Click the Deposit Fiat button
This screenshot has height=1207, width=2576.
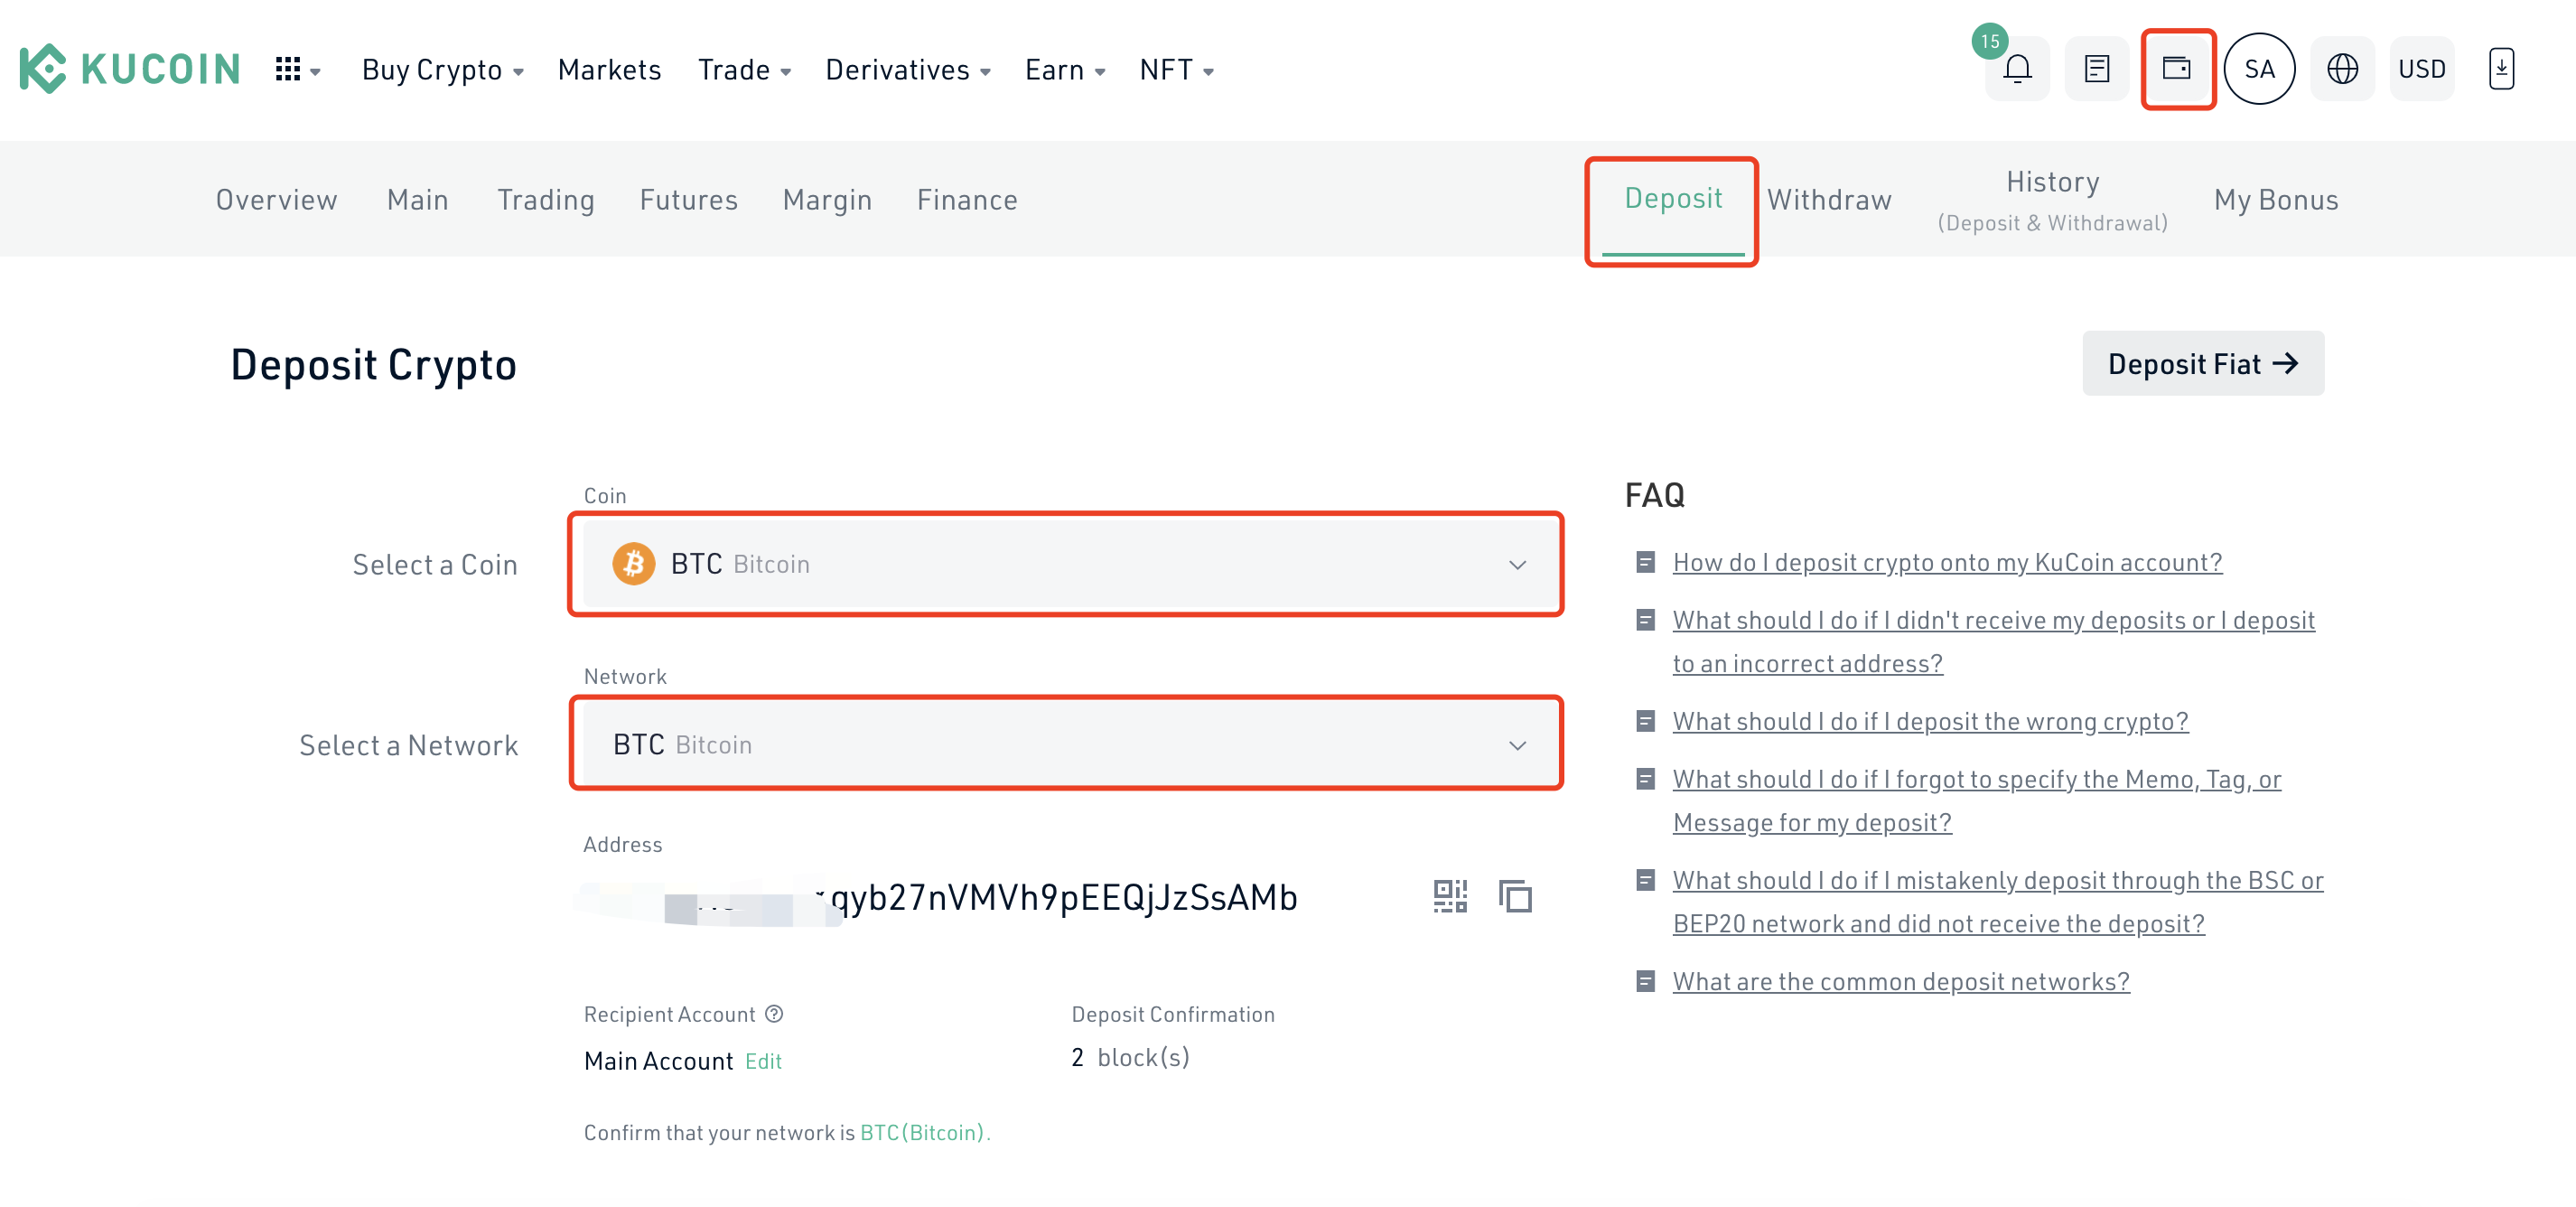(2202, 362)
